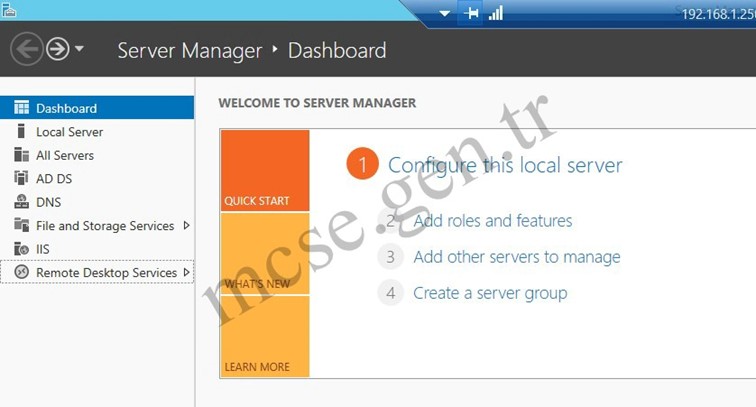Open the WHAT'S NEW tile
This screenshot has width=756, height=407.
(265, 254)
